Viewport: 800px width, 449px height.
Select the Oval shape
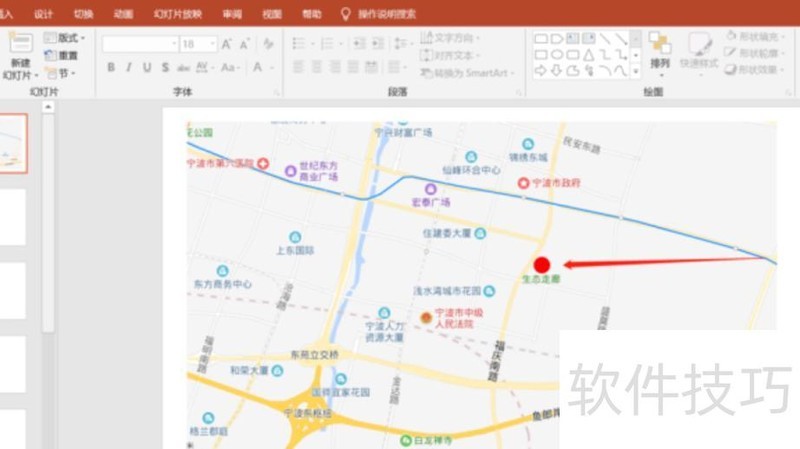557,55
